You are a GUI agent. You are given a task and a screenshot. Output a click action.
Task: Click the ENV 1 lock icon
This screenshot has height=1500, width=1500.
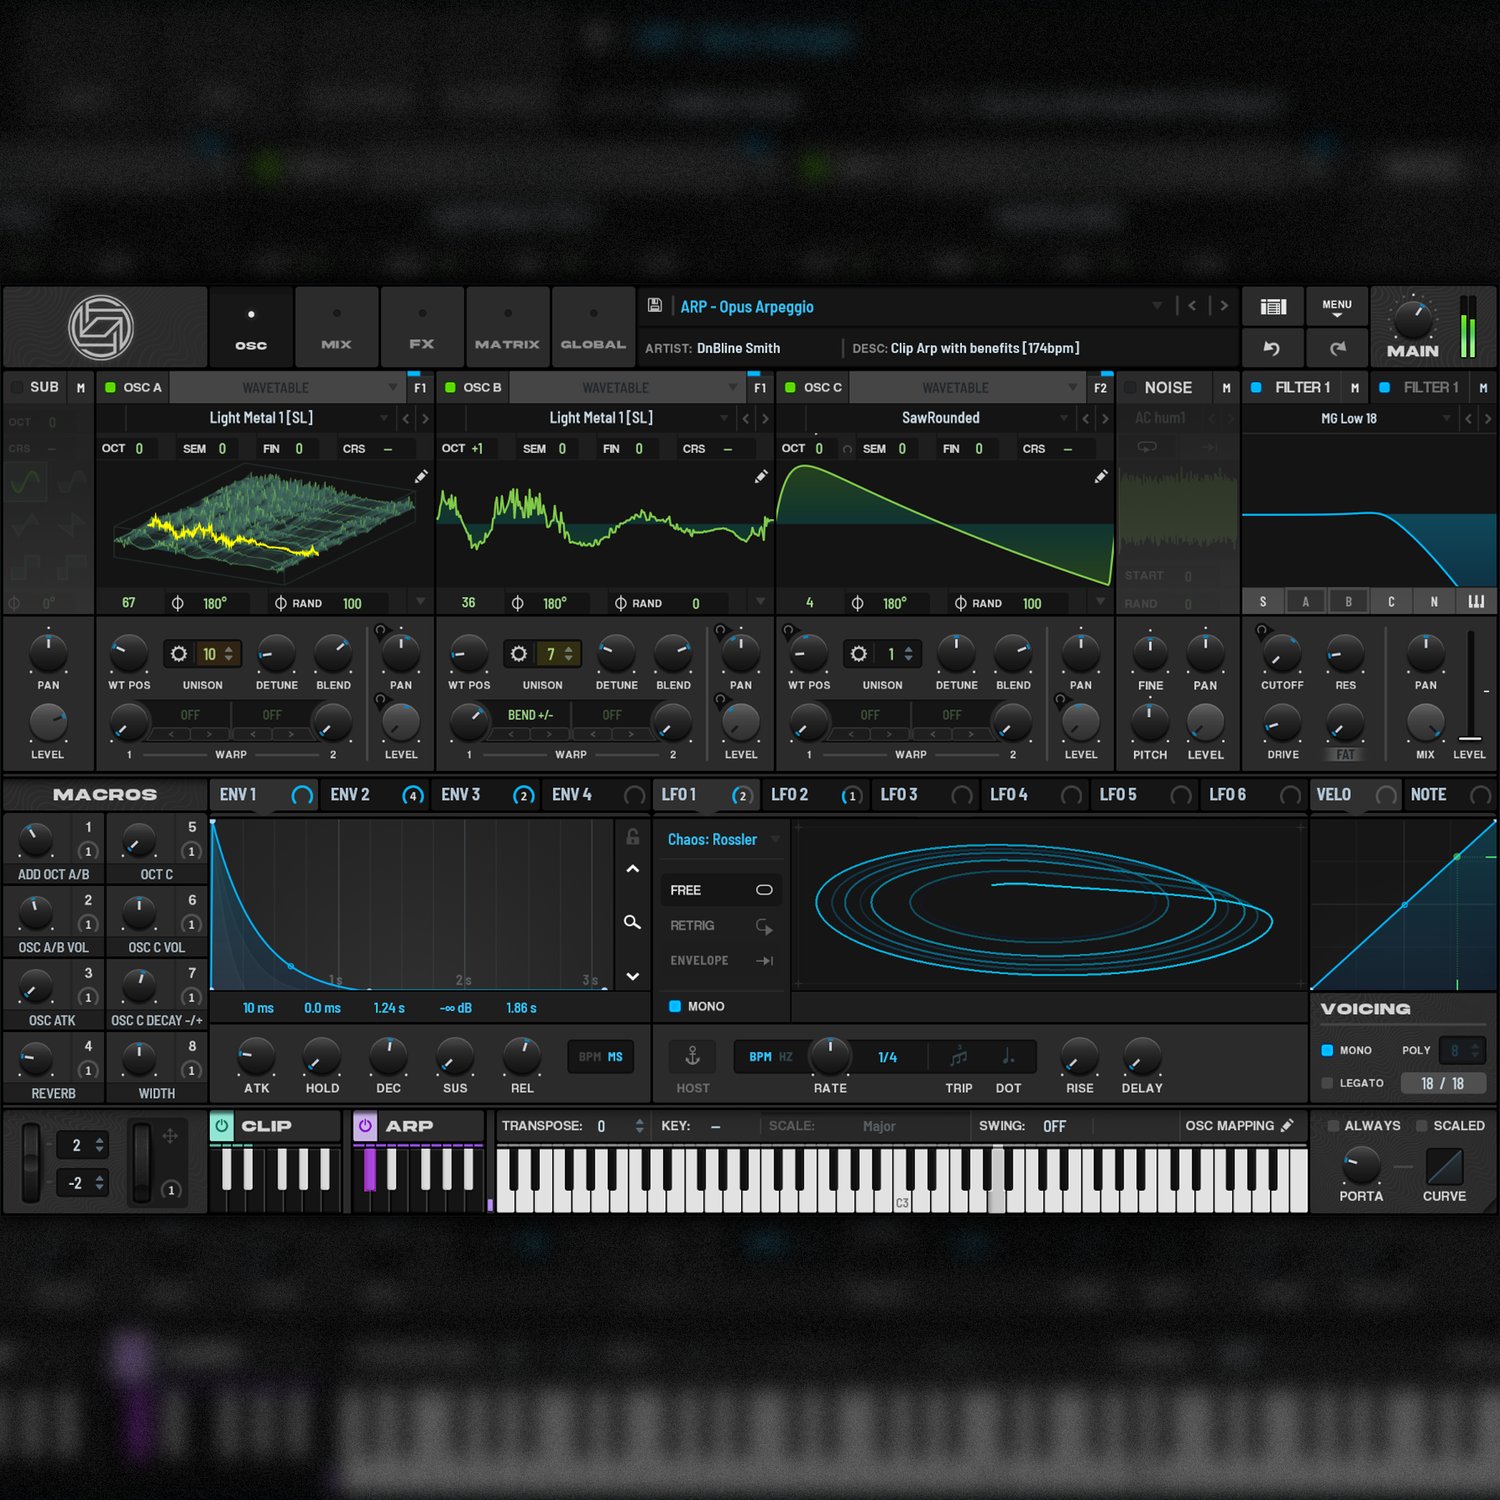(x=632, y=836)
